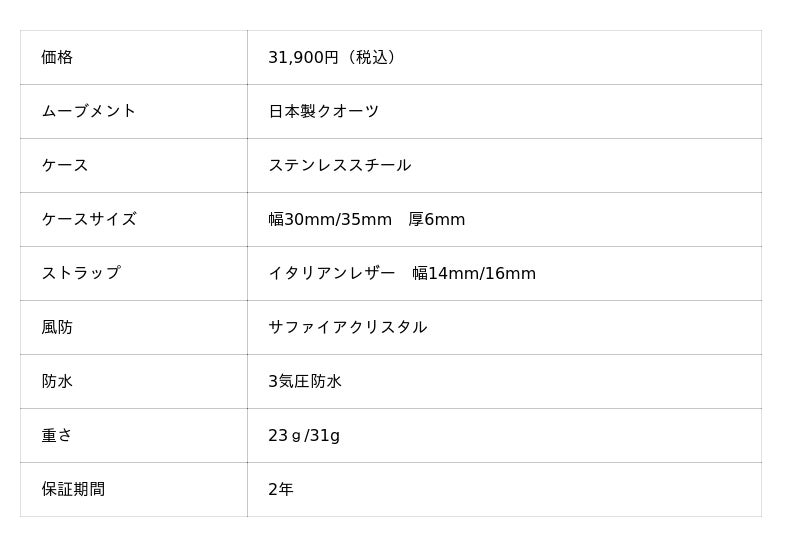Click the 価格 label cell
The width and height of the screenshot is (800, 547).
(x=57, y=58)
